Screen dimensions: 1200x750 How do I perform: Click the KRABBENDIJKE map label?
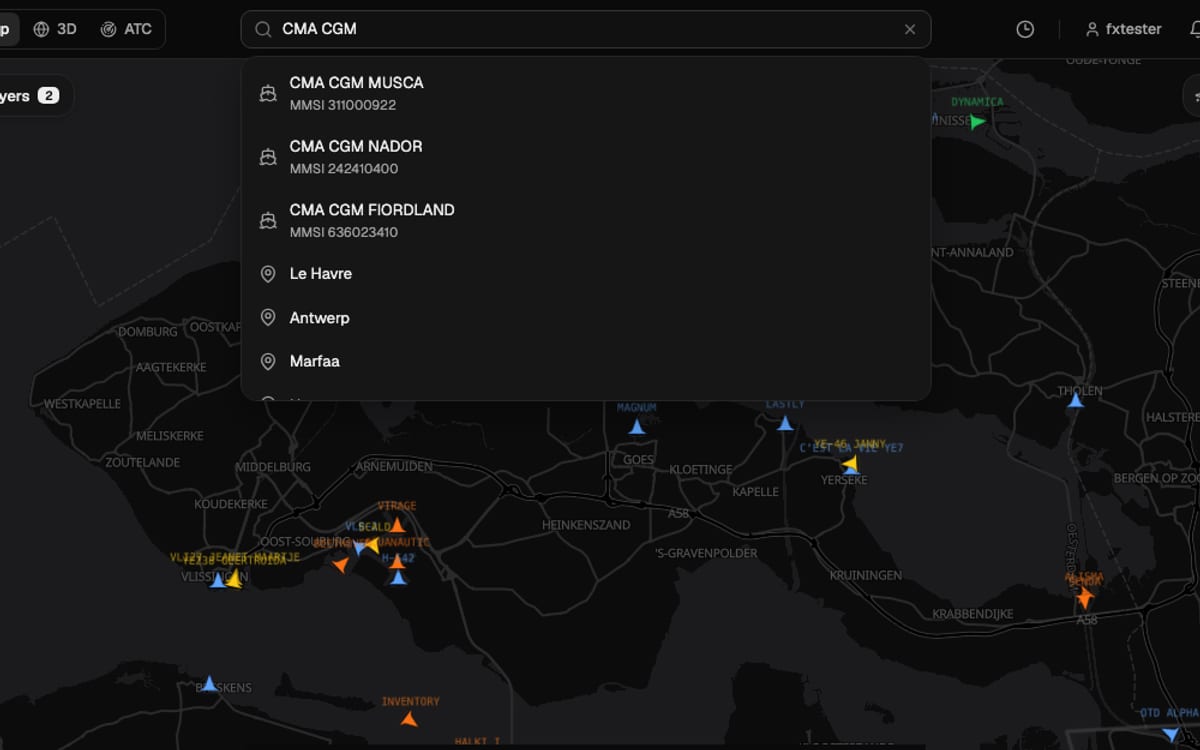click(x=972, y=613)
